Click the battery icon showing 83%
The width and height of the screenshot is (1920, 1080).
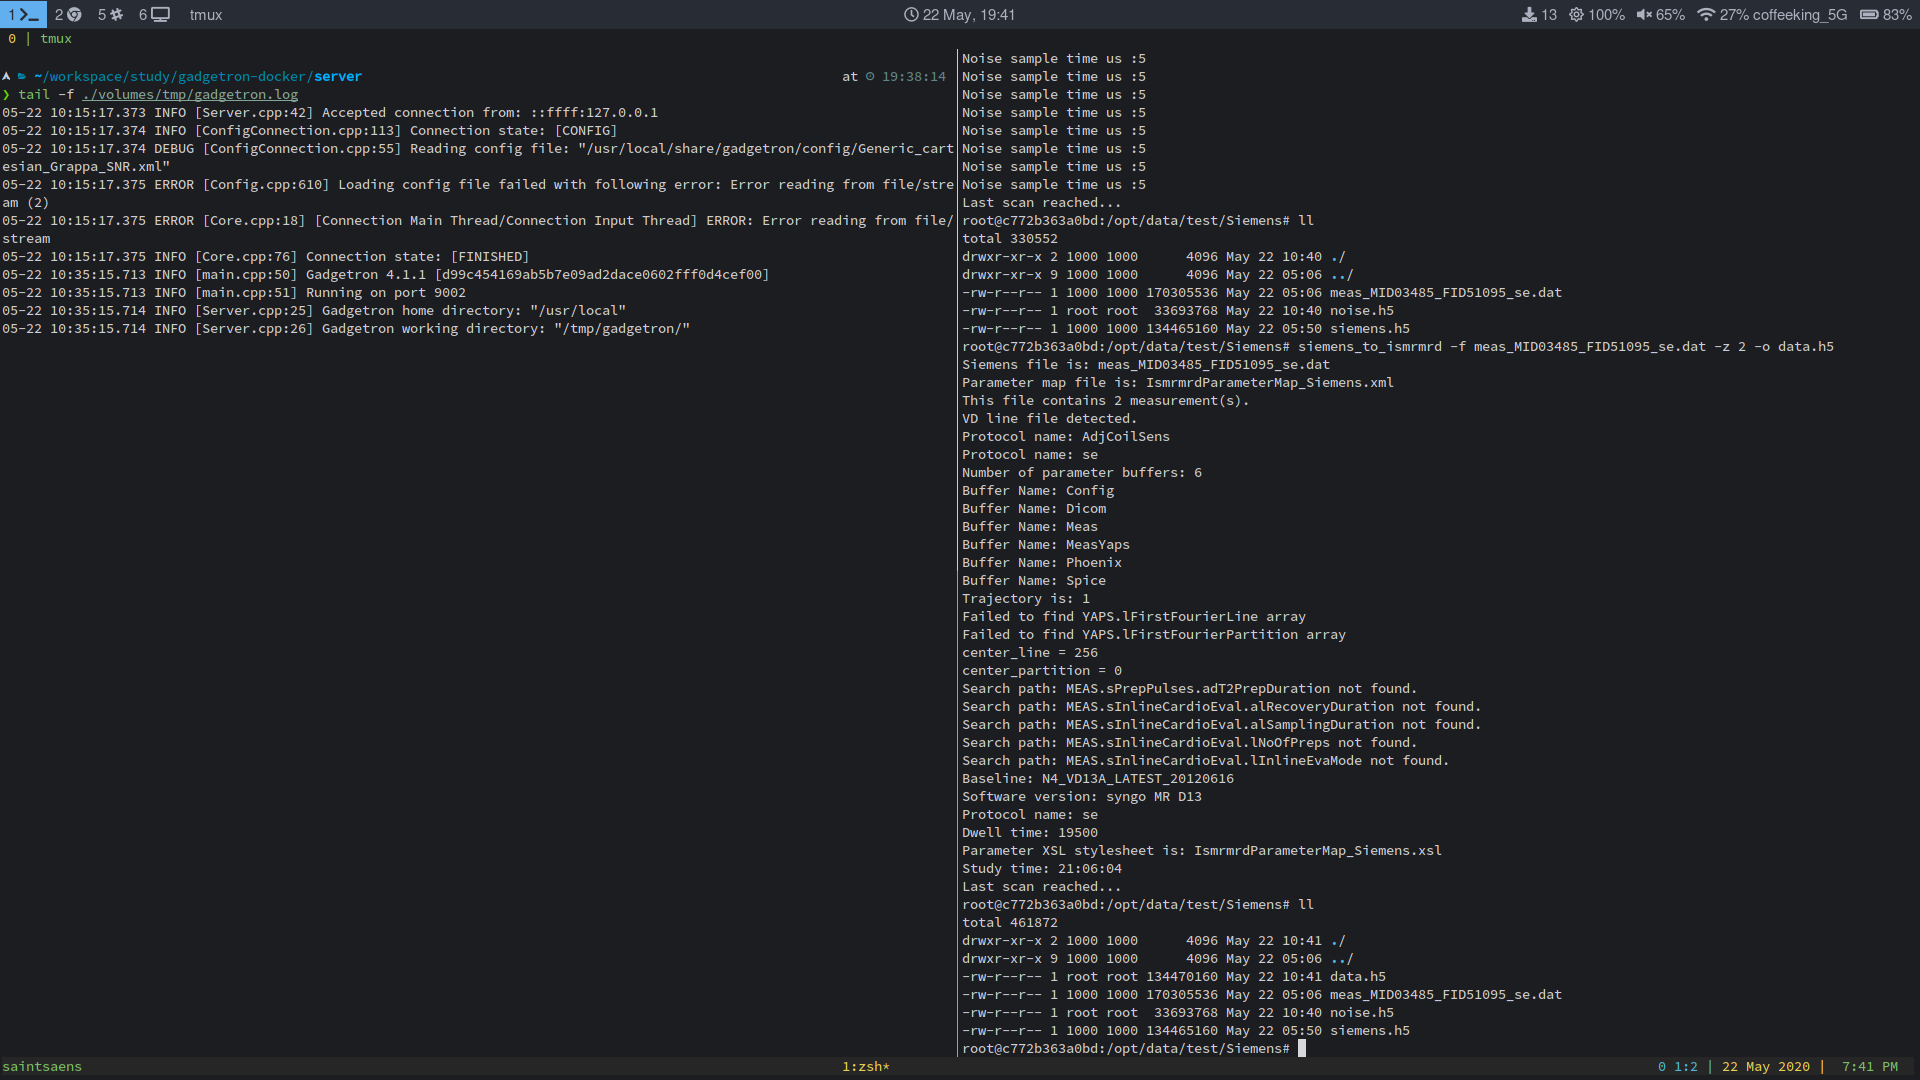[1869, 15]
